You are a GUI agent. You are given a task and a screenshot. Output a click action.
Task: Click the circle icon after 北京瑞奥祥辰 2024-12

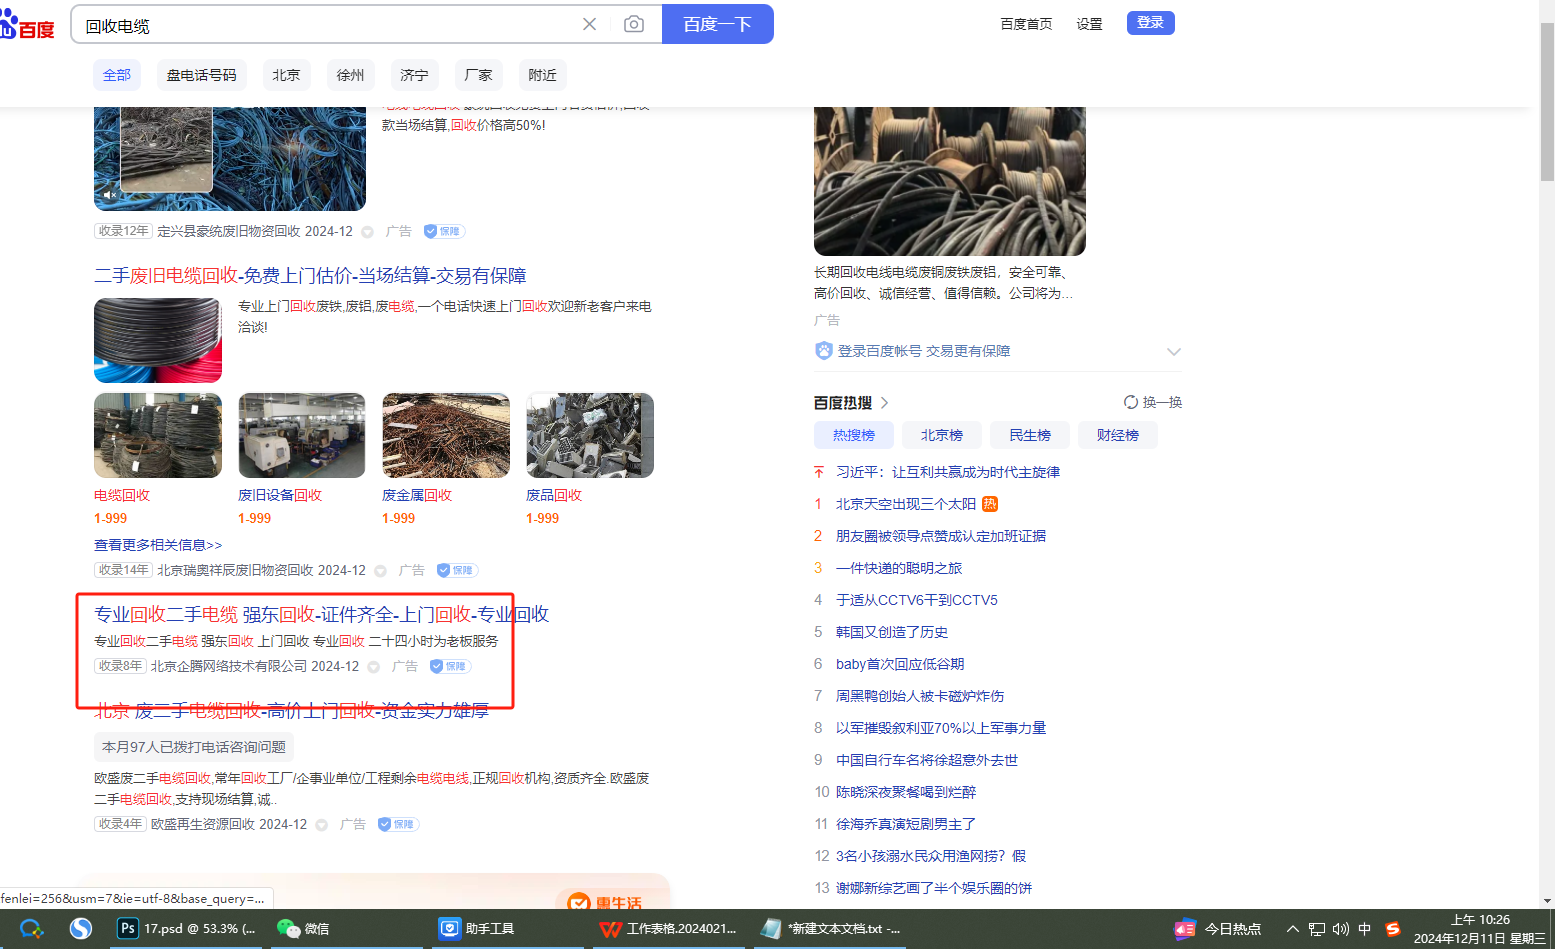pyautogui.click(x=380, y=571)
